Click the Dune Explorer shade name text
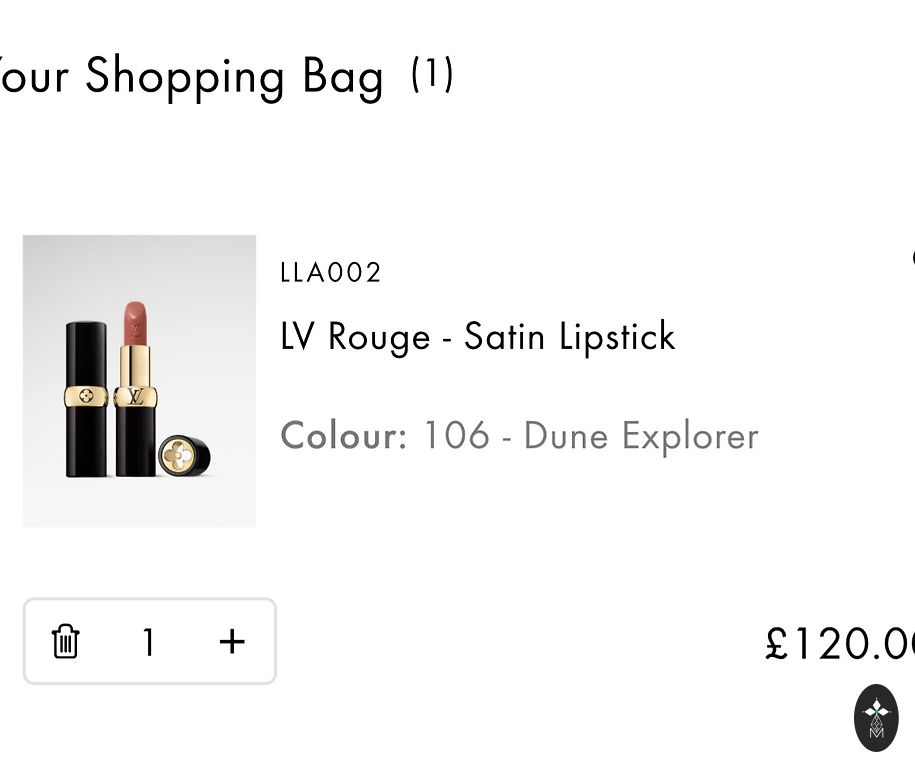This screenshot has height=768, width=915. [641, 436]
